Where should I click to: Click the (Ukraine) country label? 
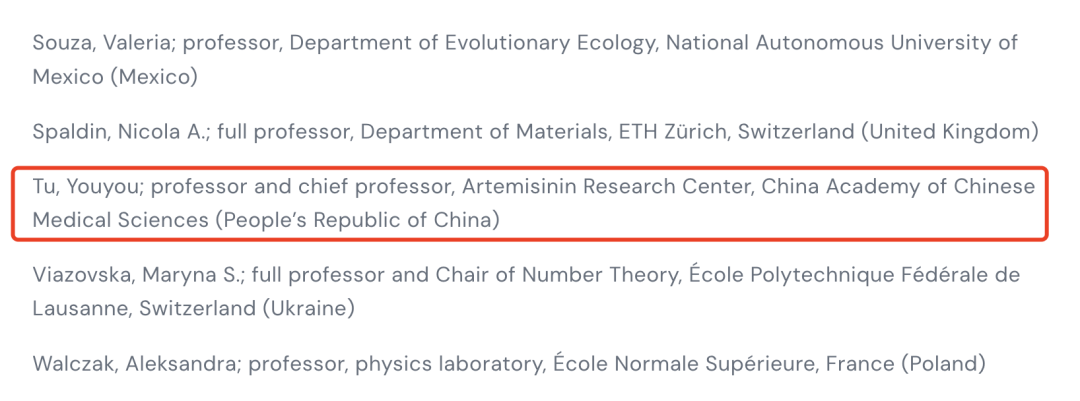309,308
